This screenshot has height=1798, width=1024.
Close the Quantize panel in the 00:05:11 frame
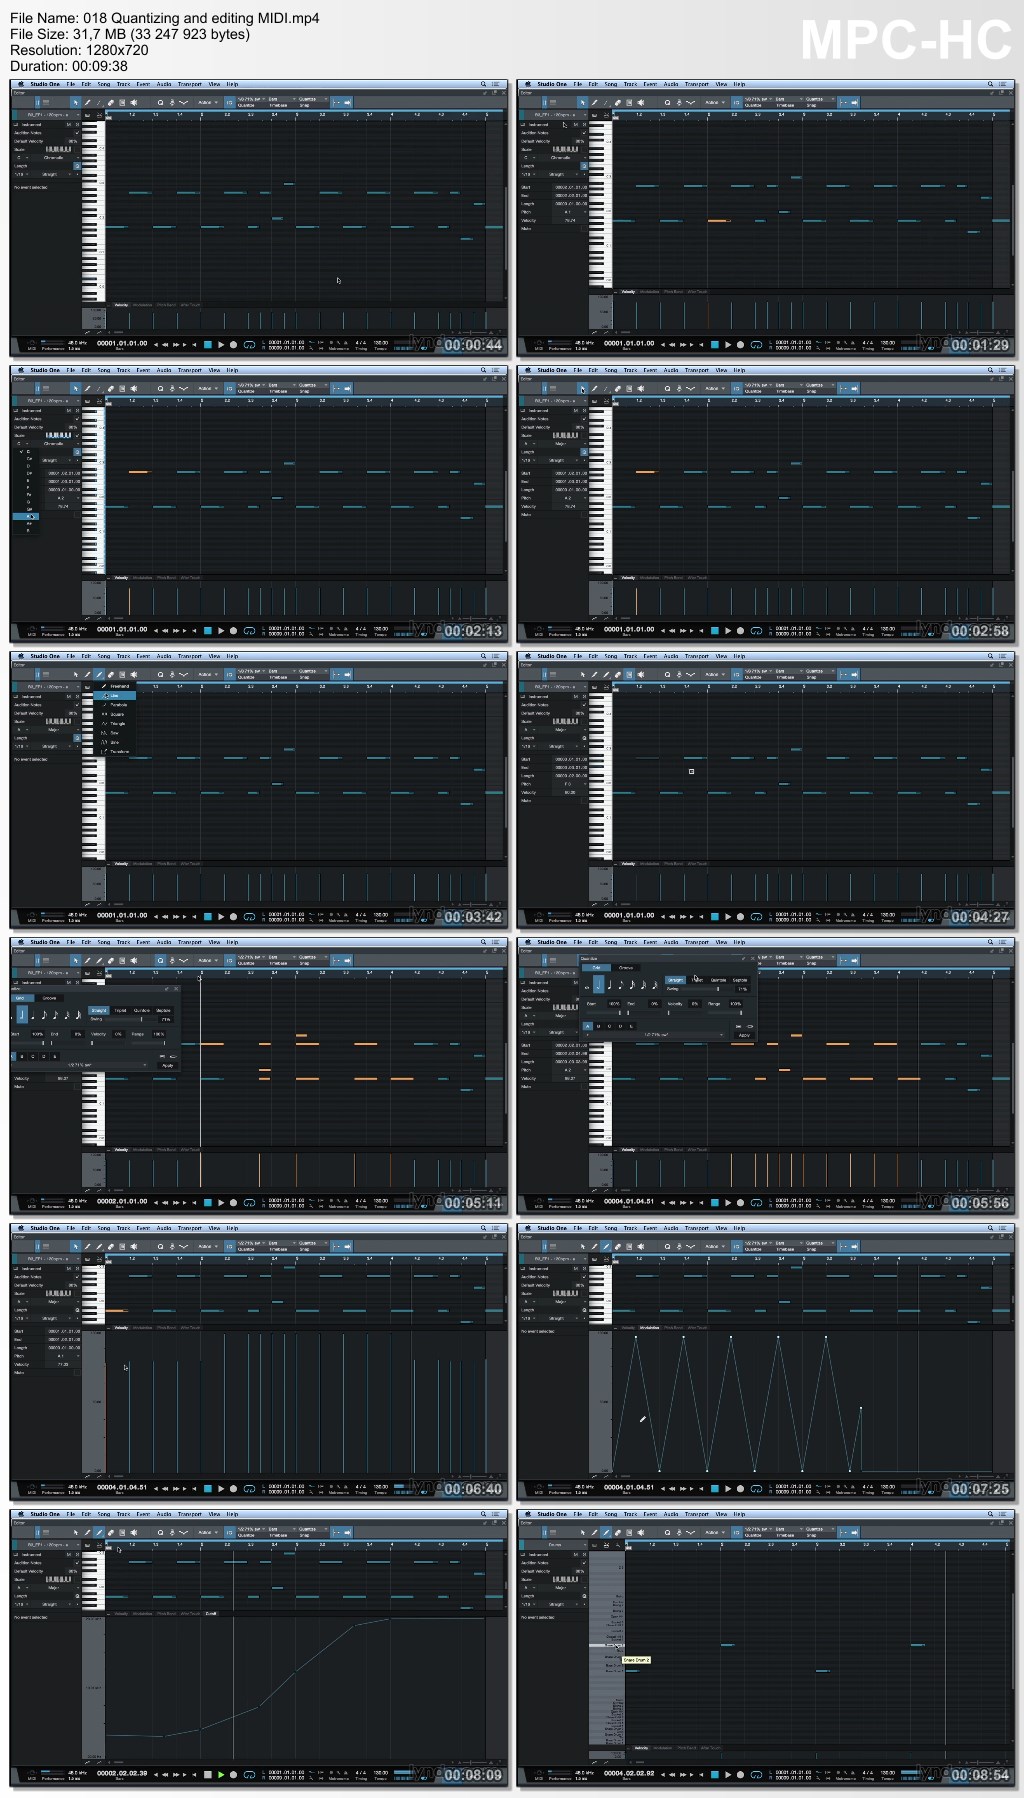[x=176, y=989]
